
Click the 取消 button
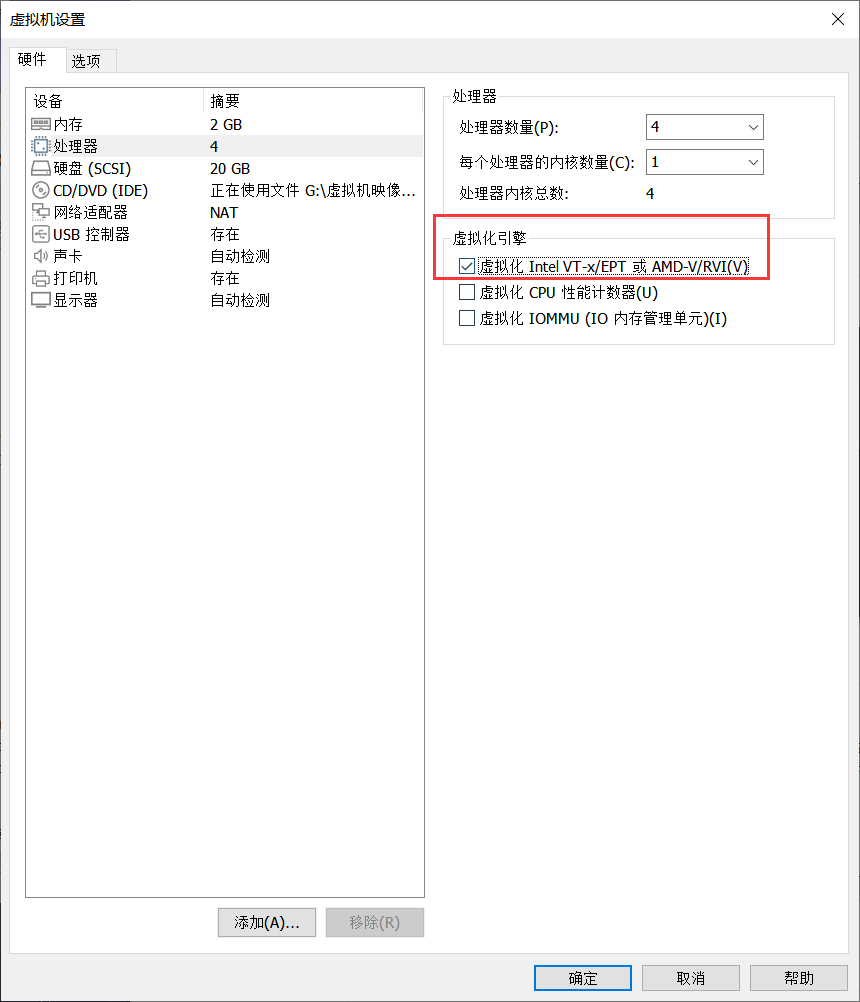[x=691, y=978]
